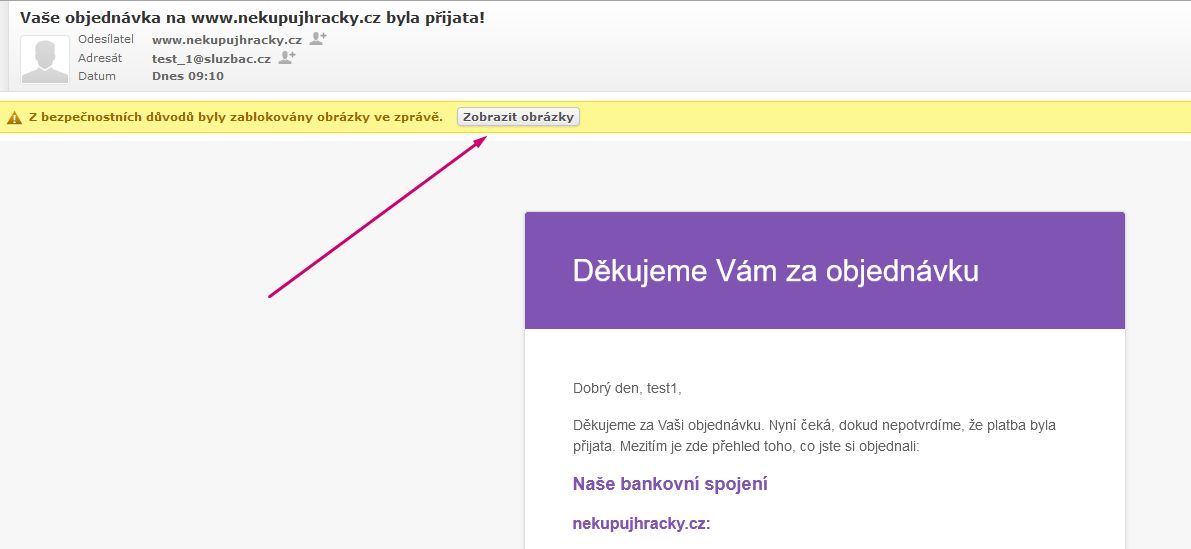Click the Datum field label
This screenshot has width=1191, height=549.
click(97, 76)
